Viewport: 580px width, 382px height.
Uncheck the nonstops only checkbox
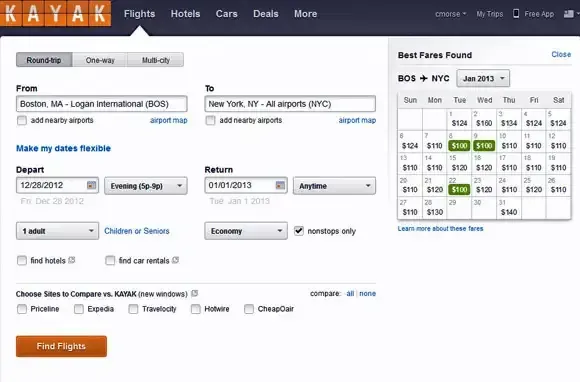299,231
